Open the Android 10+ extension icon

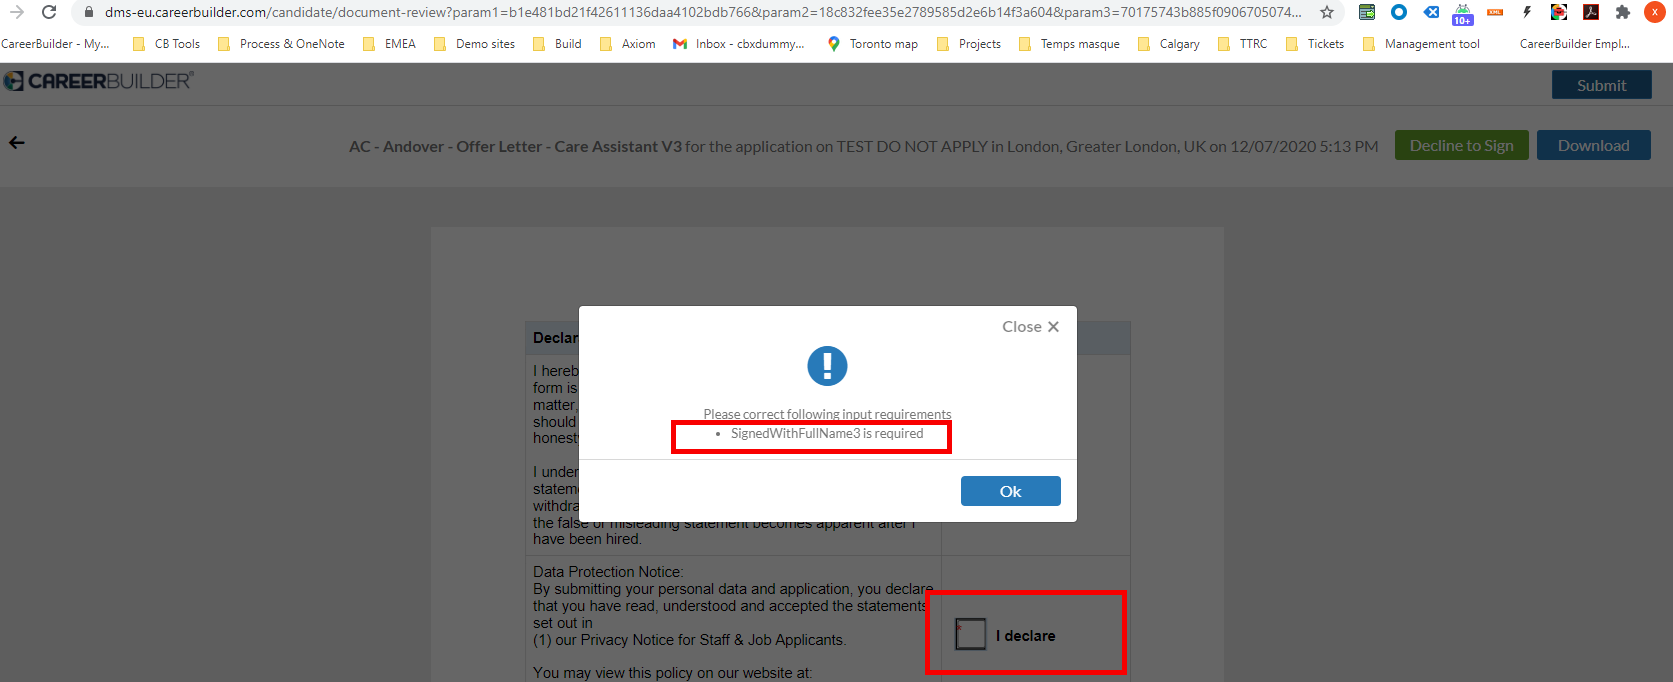(x=1463, y=13)
